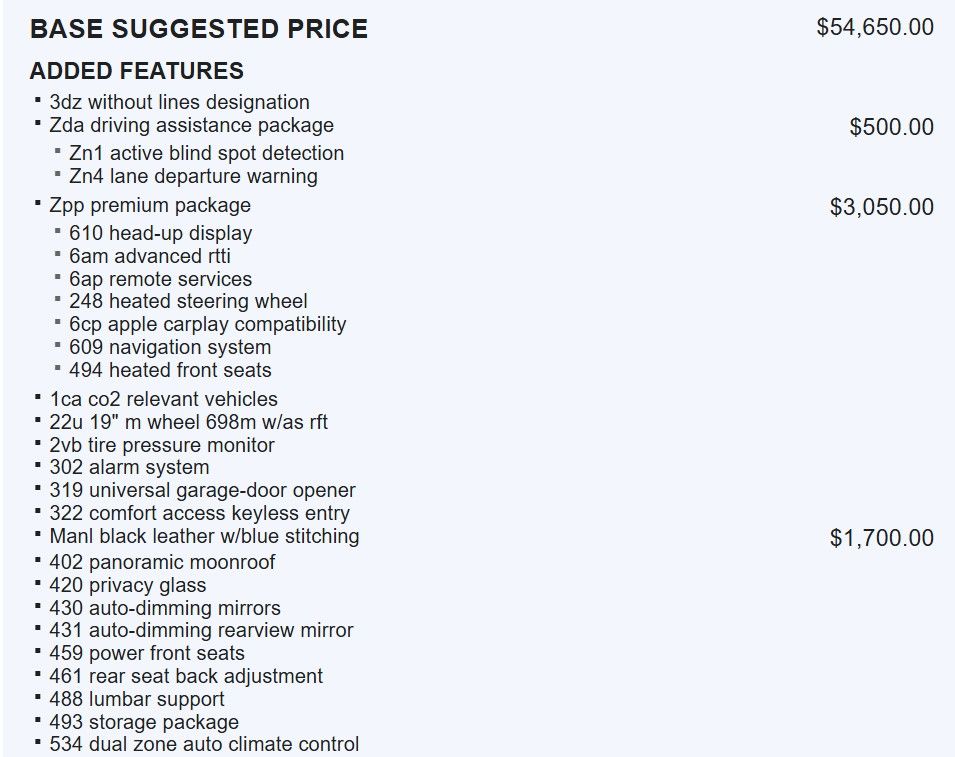Select 402 panoramic moonroof item
The height and width of the screenshot is (757, 955).
pos(162,562)
